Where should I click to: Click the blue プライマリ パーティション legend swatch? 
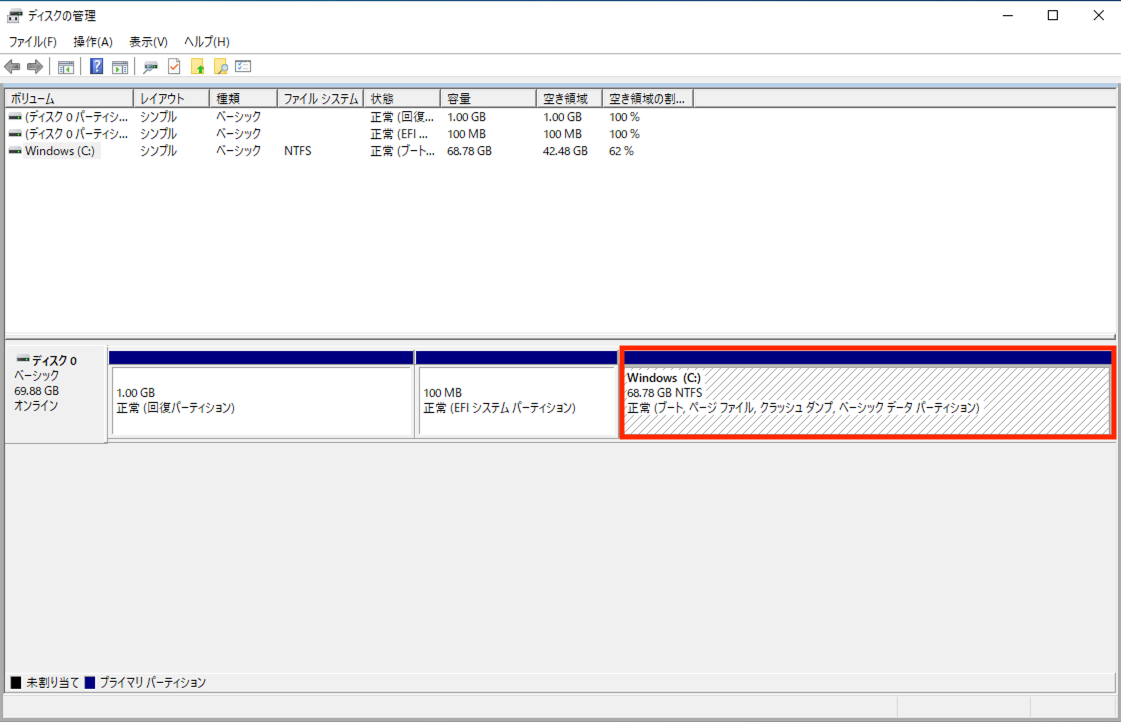(x=89, y=683)
